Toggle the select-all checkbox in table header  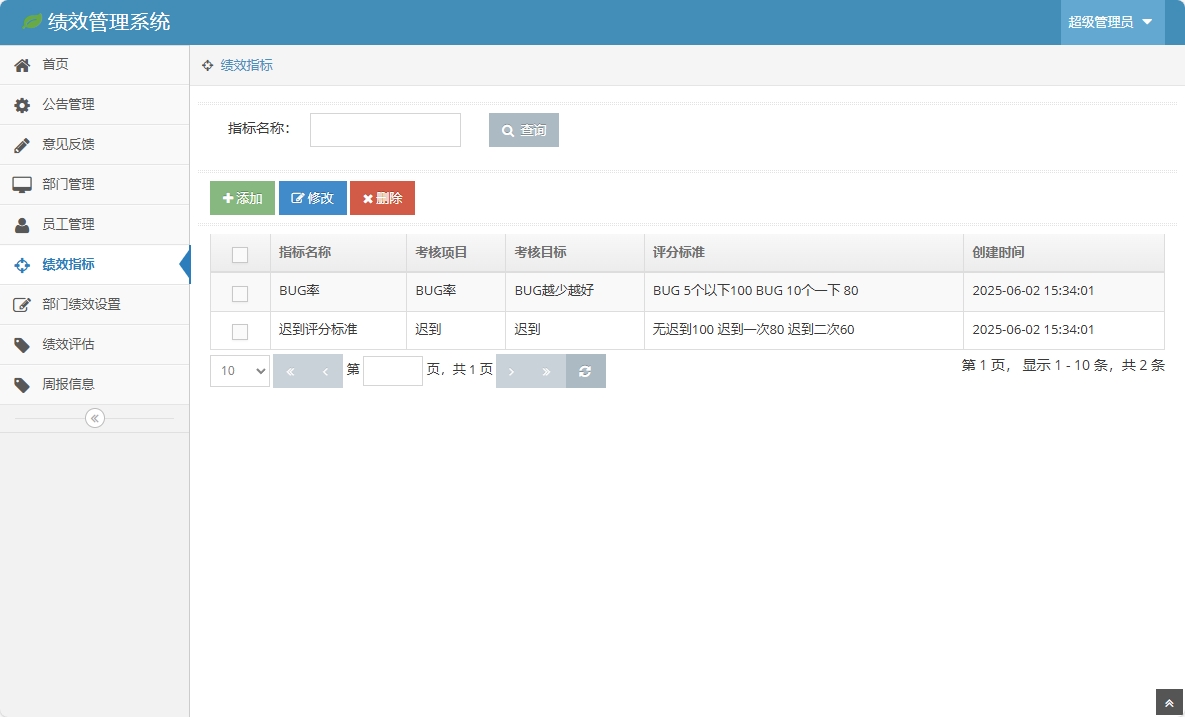(x=240, y=254)
